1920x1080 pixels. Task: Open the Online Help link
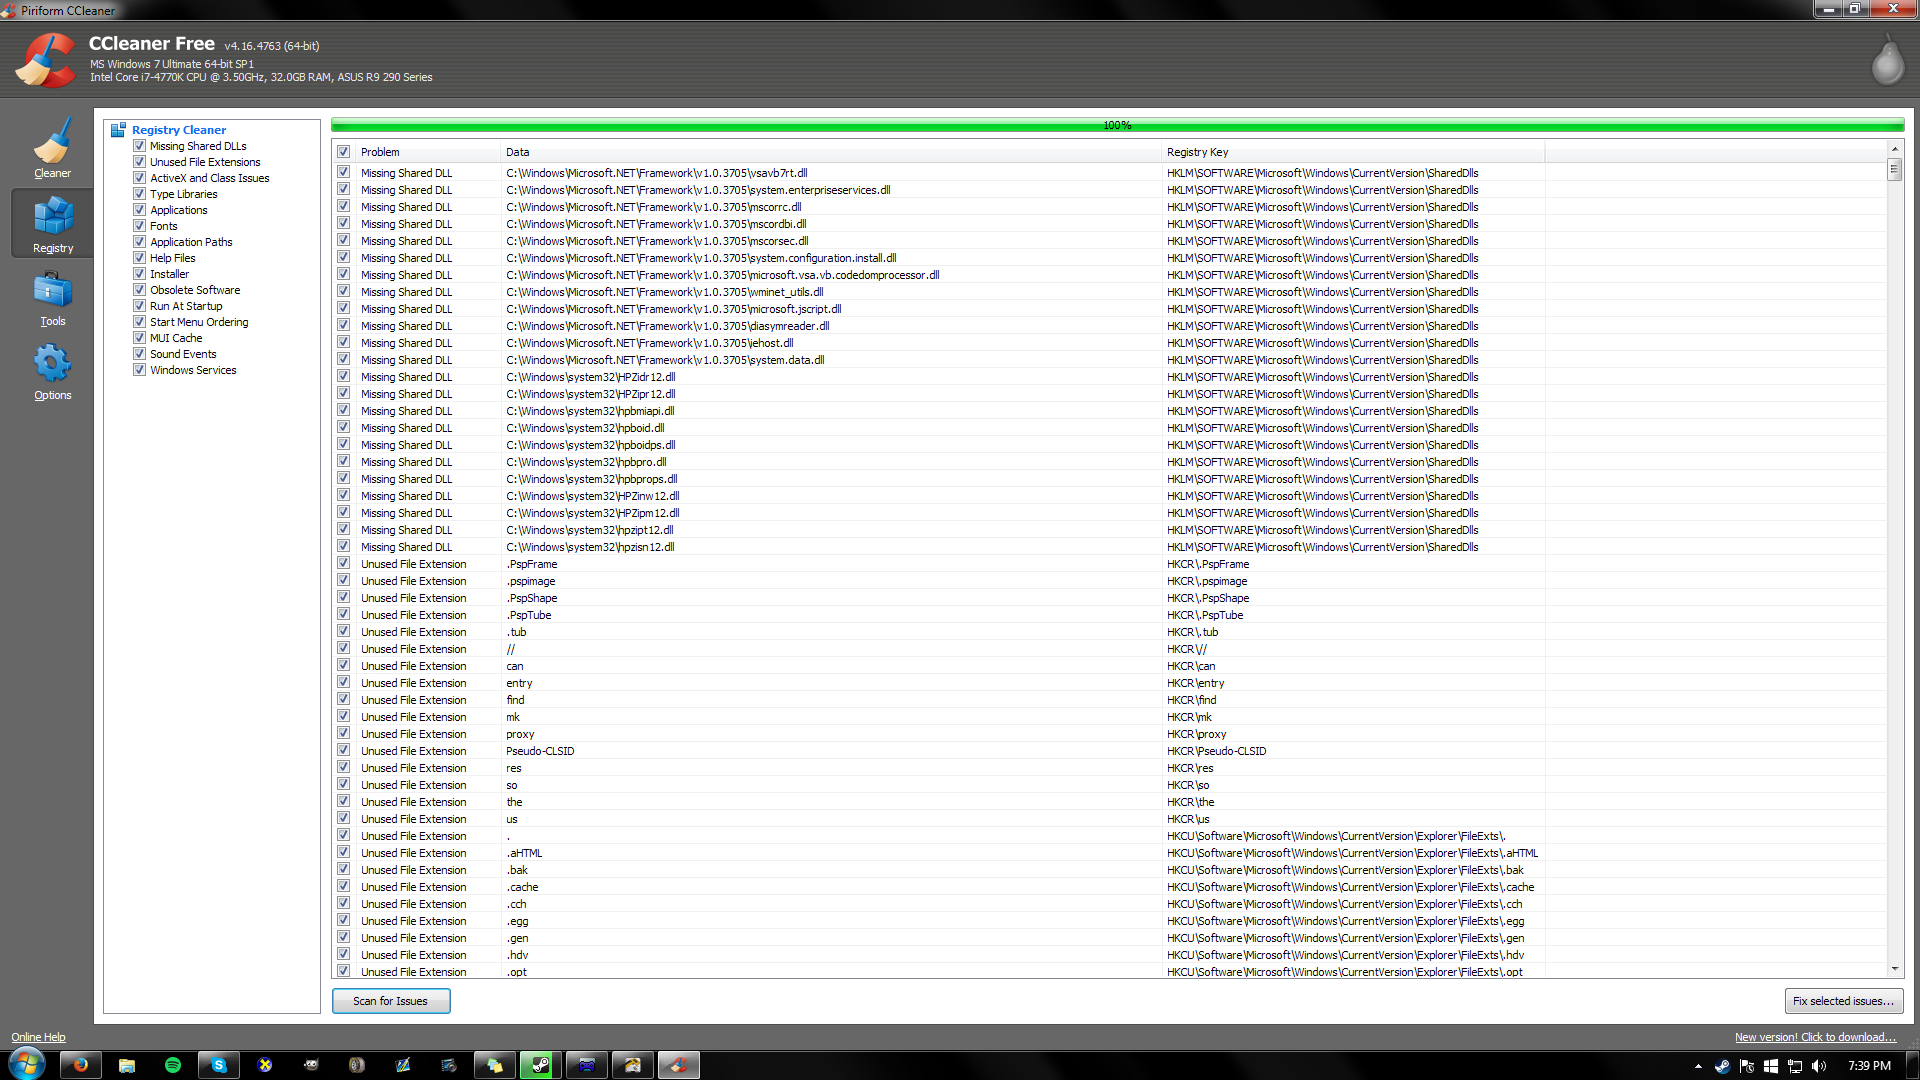point(38,1037)
